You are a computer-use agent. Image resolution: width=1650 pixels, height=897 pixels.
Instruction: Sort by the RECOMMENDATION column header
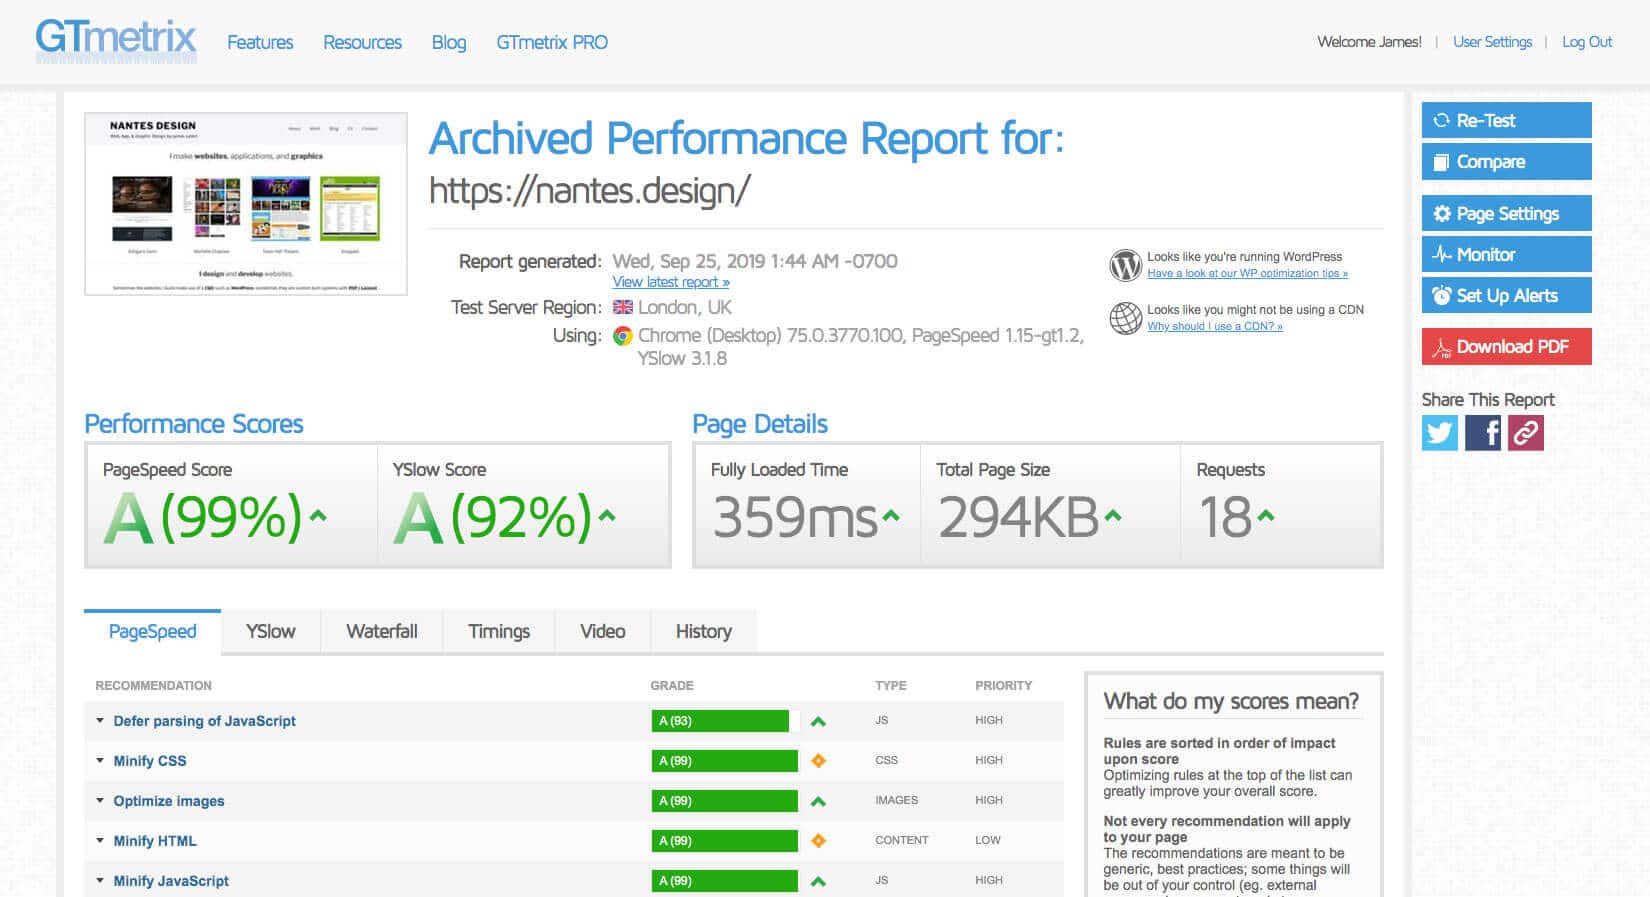point(153,686)
